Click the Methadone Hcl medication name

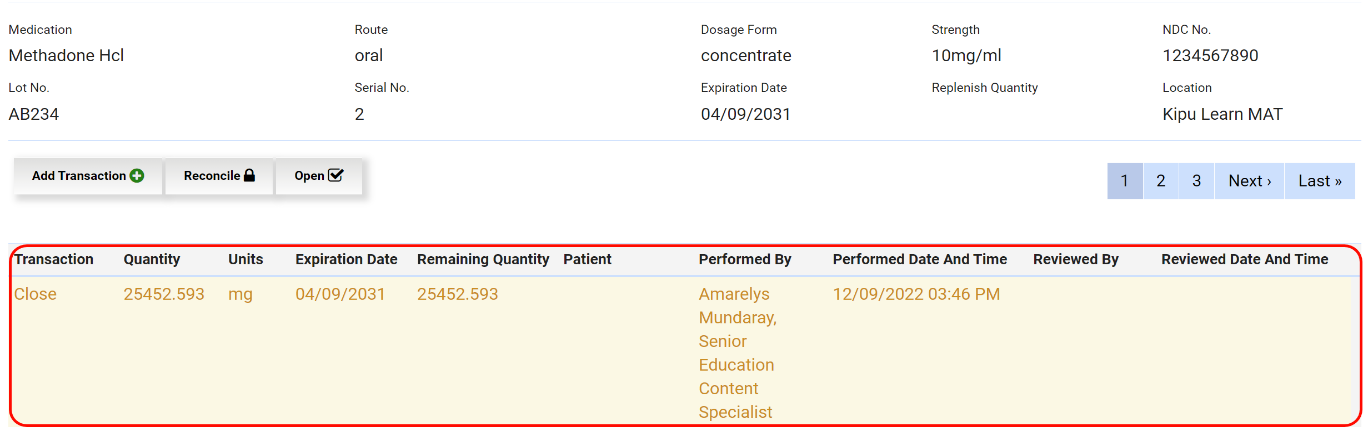tap(66, 56)
